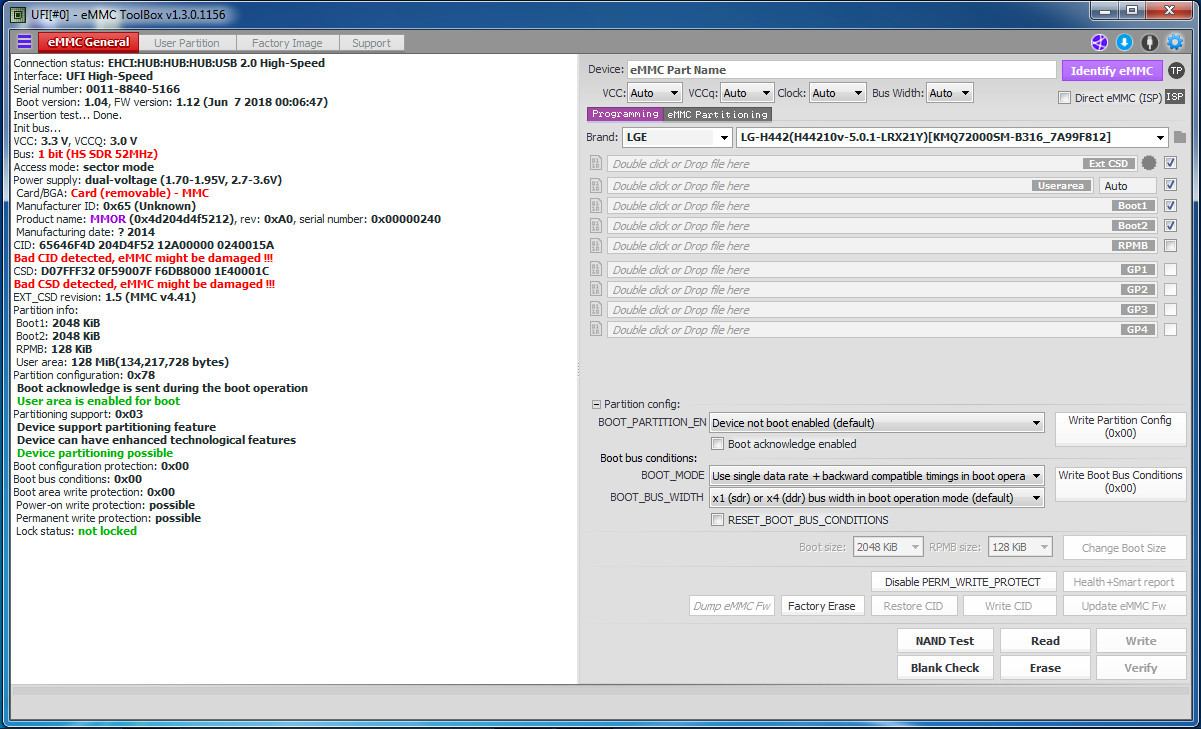1201x729 pixels.
Task: Collapse the Partition config section
Action: 597,405
